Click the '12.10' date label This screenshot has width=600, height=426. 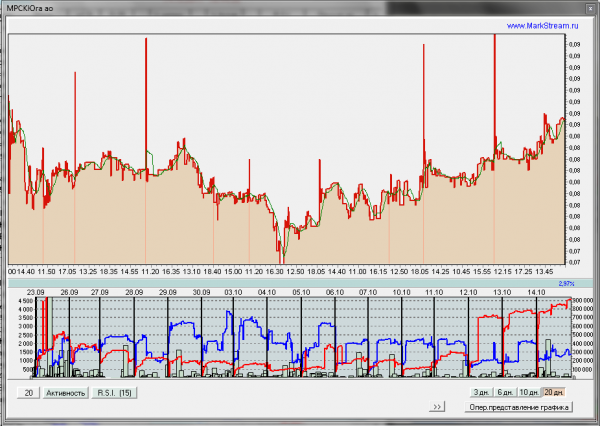pos(468,292)
